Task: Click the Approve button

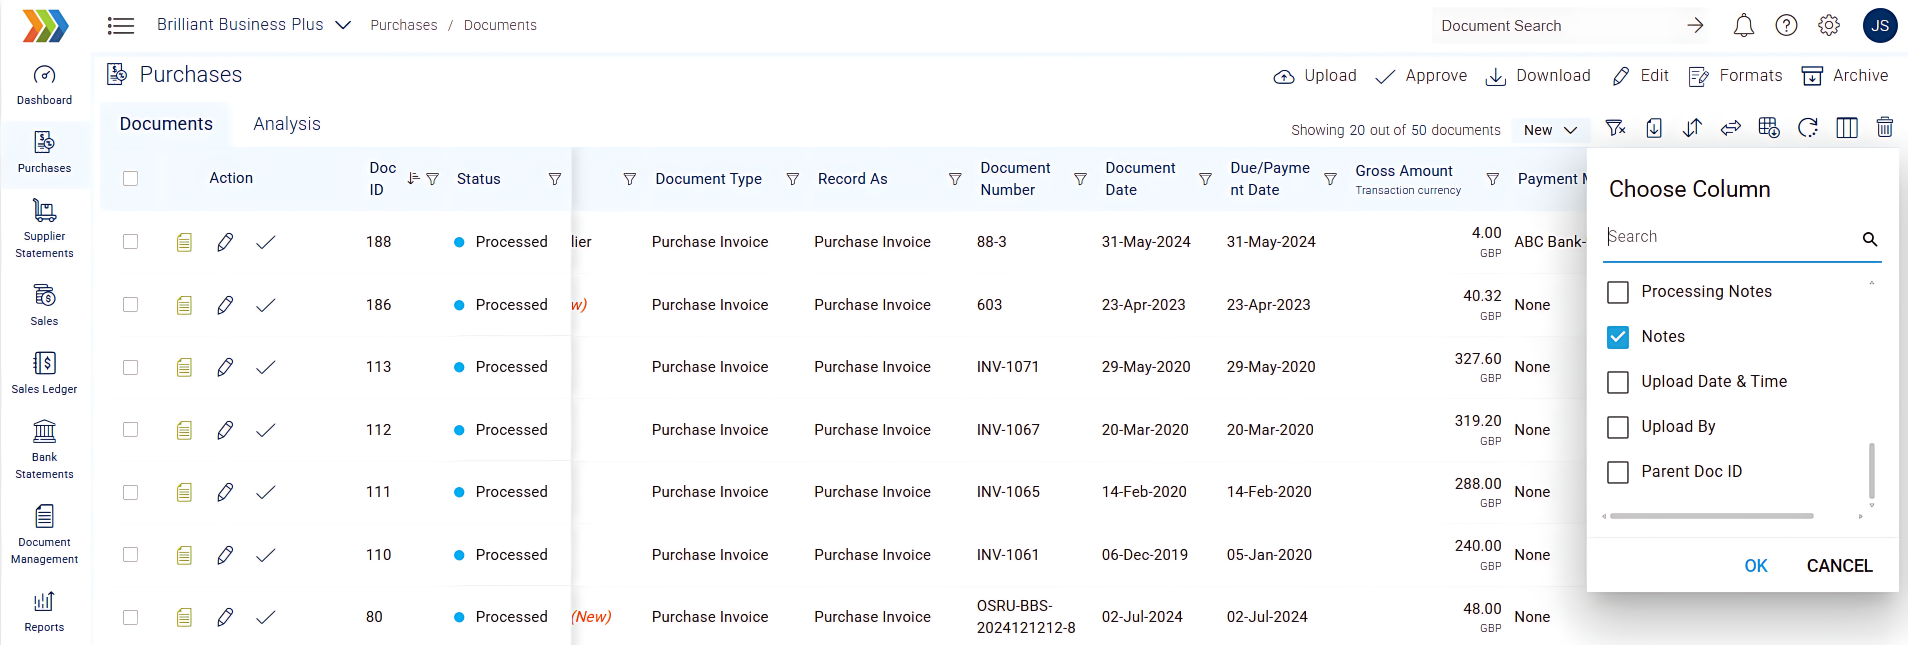Action: pyautogui.click(x=1421, y=76)
